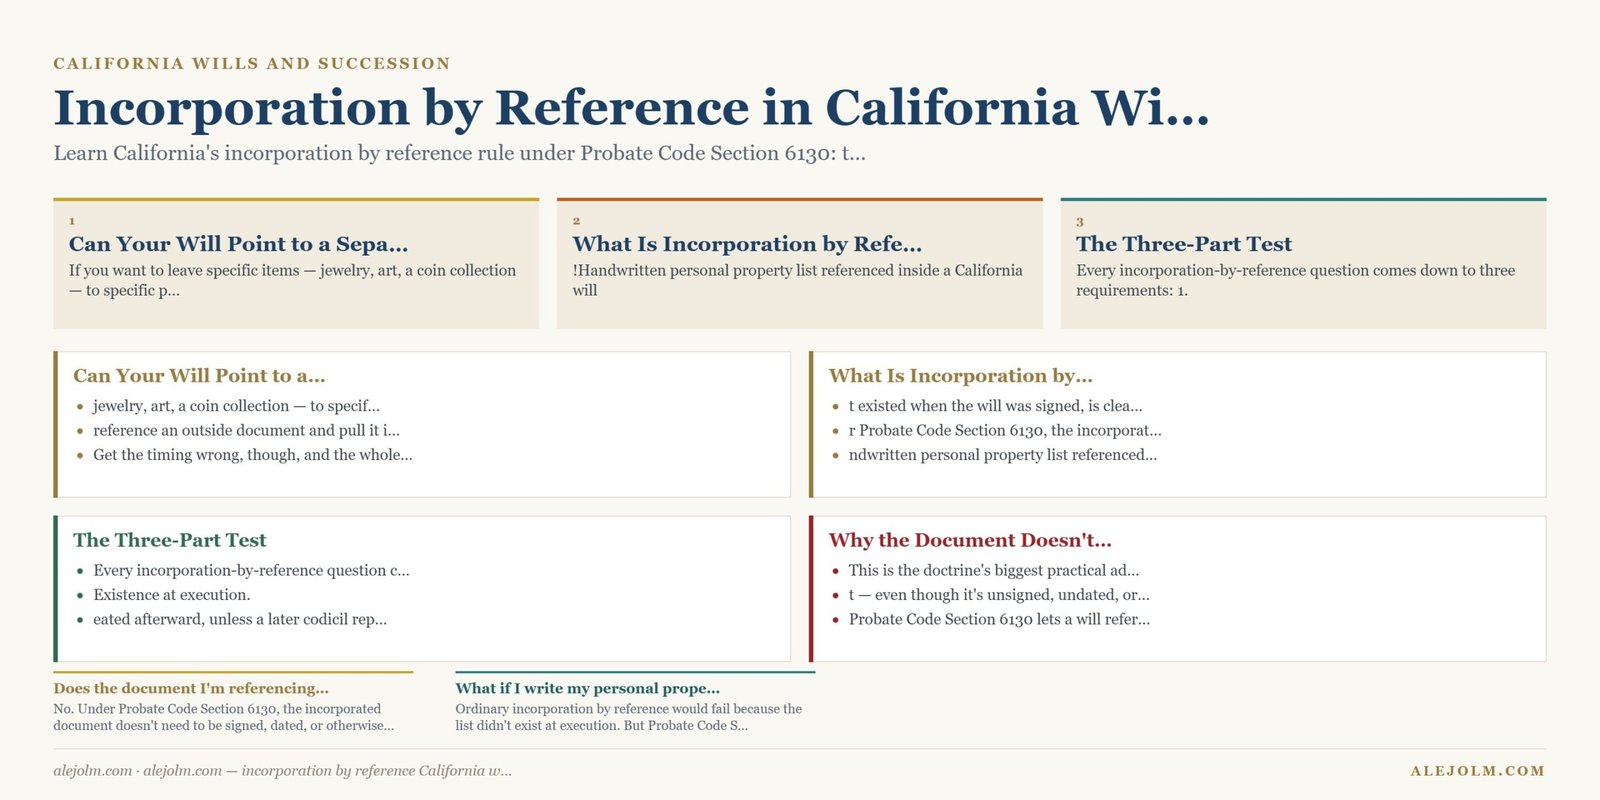
Task: Click the main title 'Incorporation by Reference in California Wi...'
Action: click(x=631, y=108)
